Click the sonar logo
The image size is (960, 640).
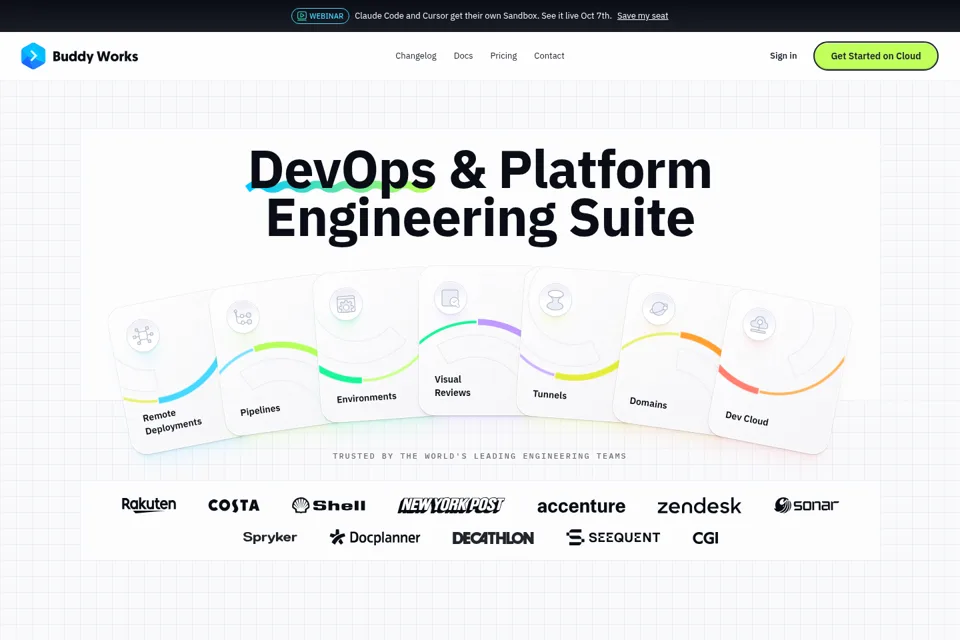pos(806,505)
